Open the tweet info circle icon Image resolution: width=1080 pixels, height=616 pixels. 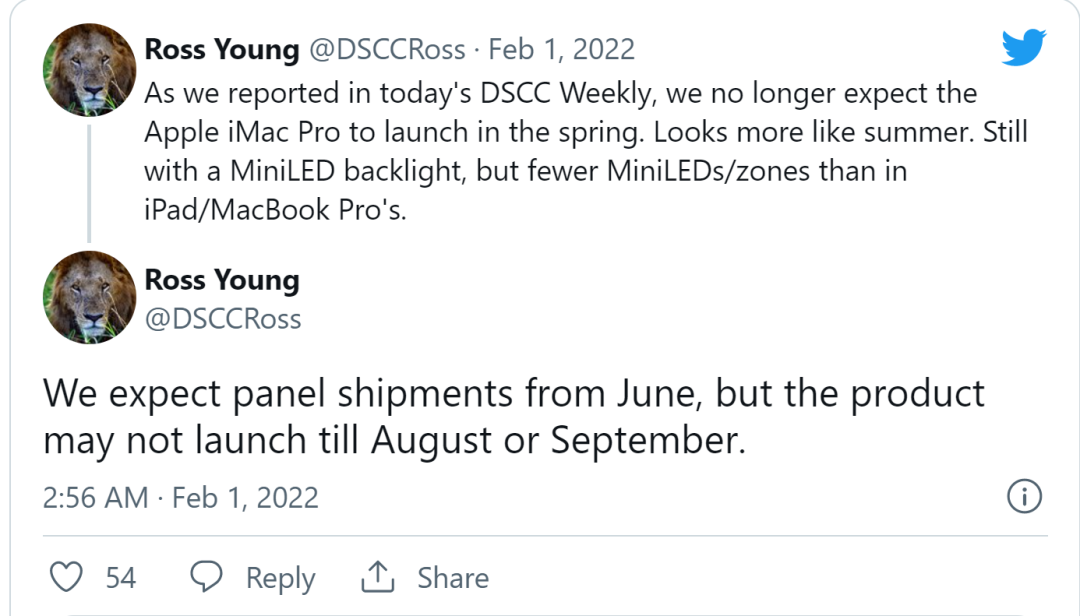pos(1025,496)
